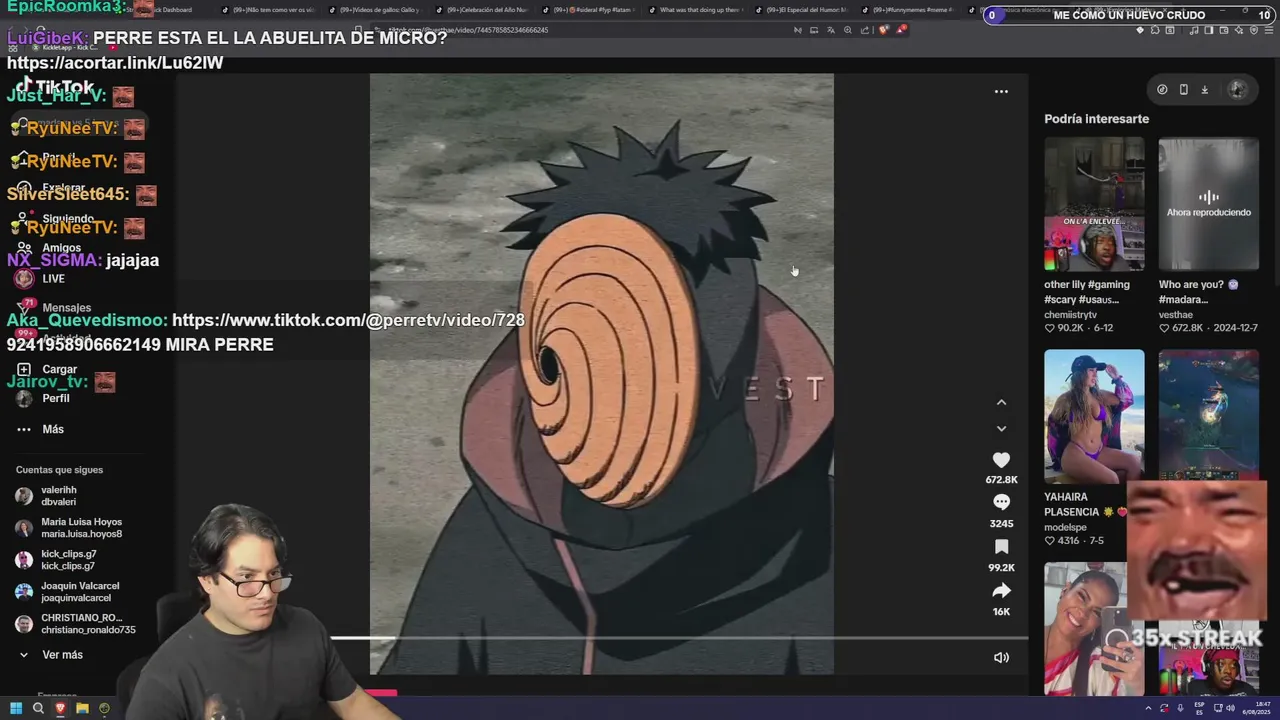Expand 'Ver más' followed accounts
This screenshot has height=720, width=1280.
click(x=50, y=654)
